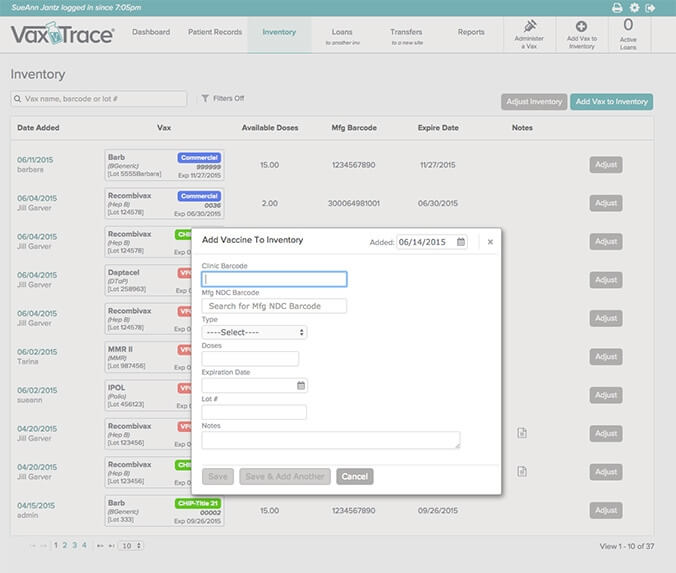
Task: Switch to the Patient Records tab
Action: coord(215,32)
